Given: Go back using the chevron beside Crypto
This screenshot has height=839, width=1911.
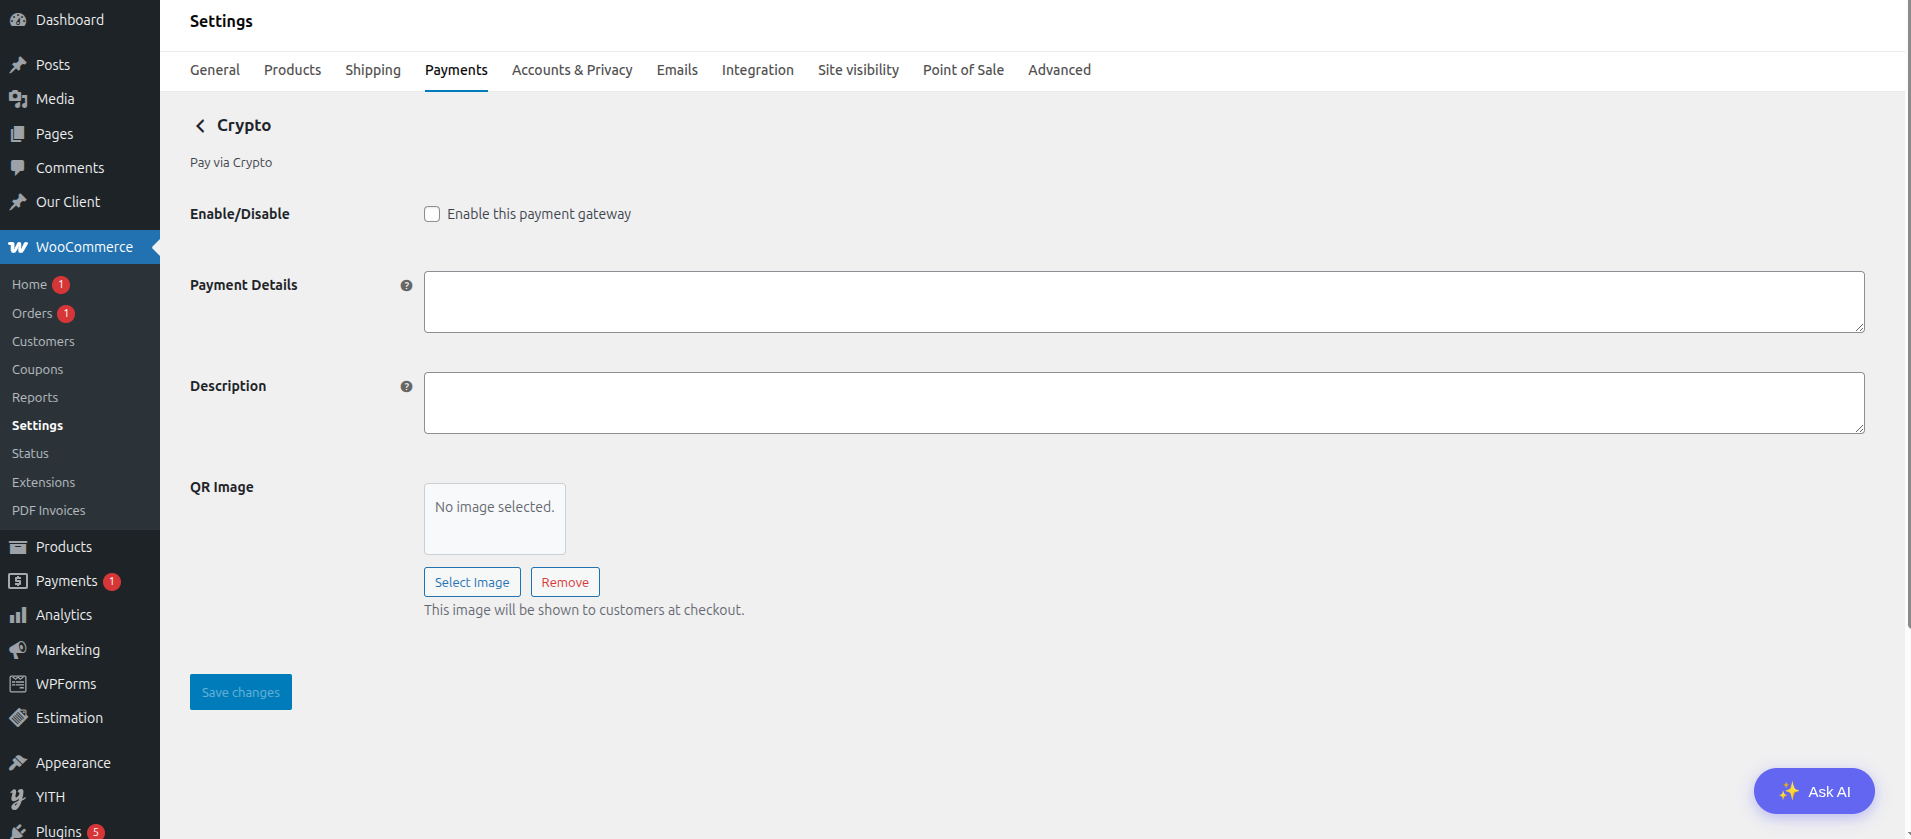Looking at the screenshot, I should point(200,126).
